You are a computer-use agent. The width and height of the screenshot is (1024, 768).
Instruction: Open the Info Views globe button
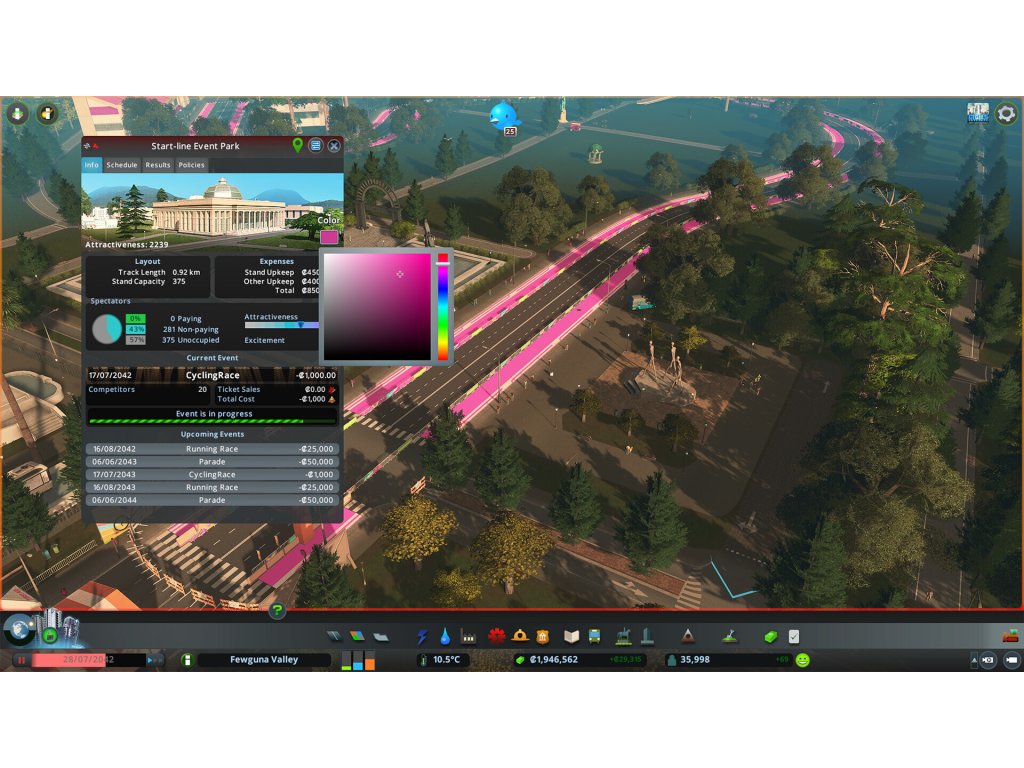20,629
